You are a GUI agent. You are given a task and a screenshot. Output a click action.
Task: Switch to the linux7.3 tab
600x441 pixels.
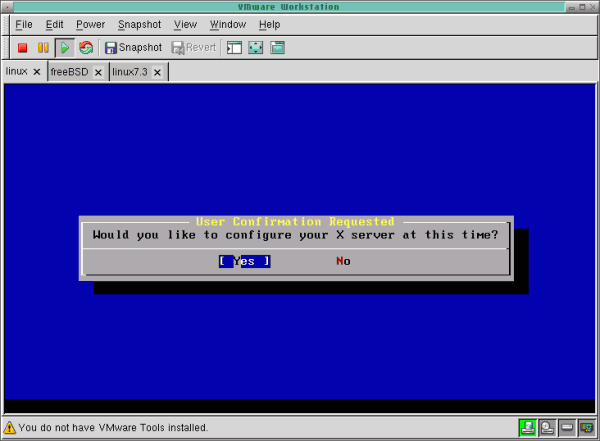[130, 72]
